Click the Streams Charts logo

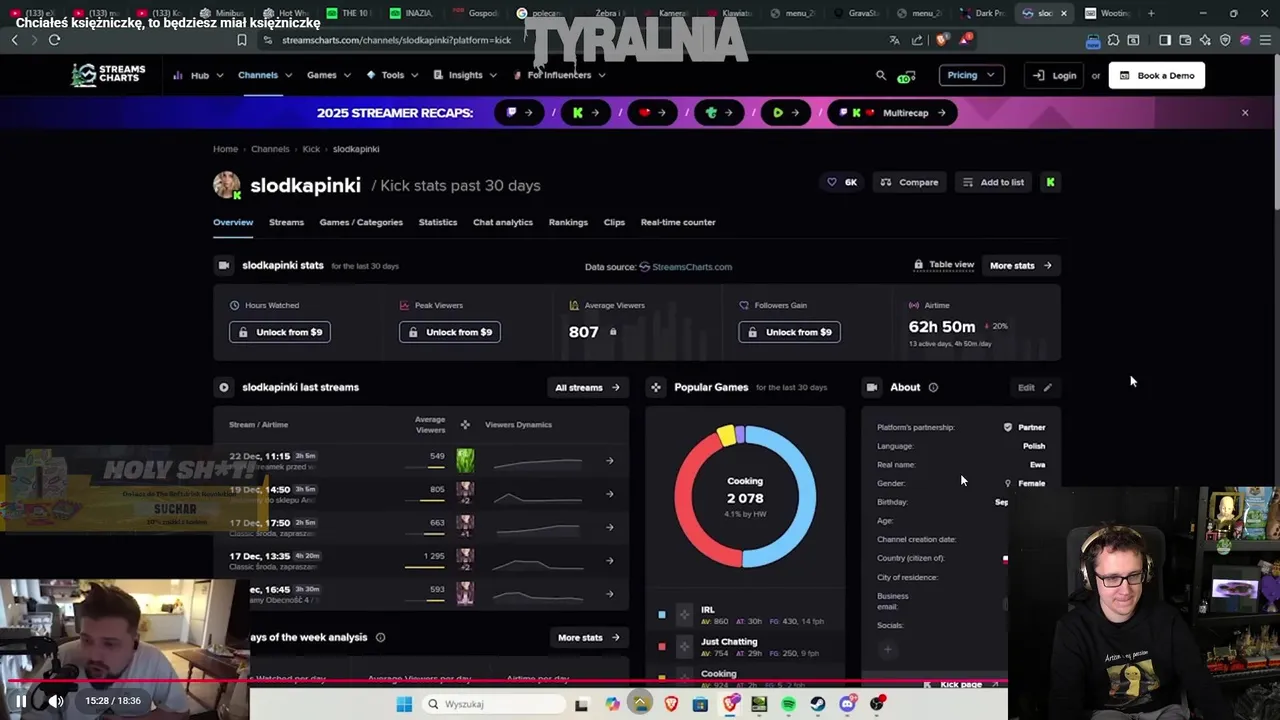coord(108,75)
